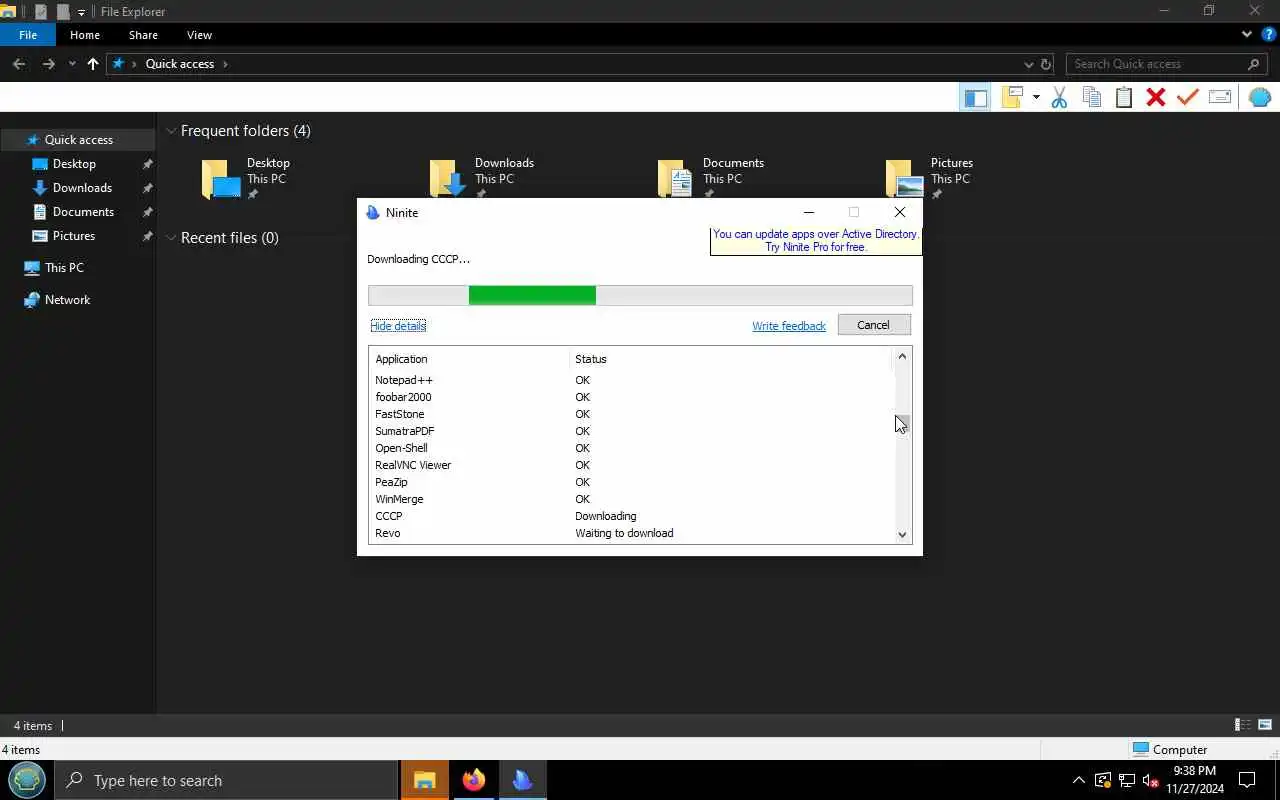Click the Paste clipboard icon
The width and height of the screenshot is (1280, 800).
tap(1124, 97)
